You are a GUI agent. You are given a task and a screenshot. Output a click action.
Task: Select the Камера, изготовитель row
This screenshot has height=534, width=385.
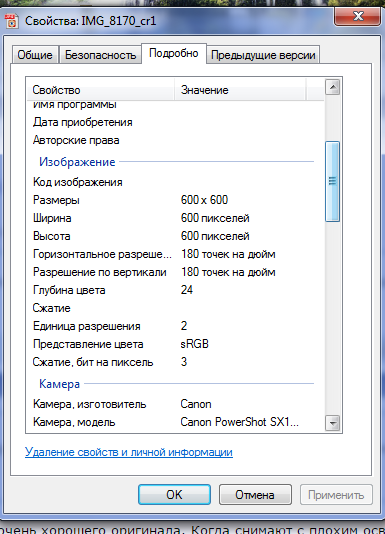point(175,404)
